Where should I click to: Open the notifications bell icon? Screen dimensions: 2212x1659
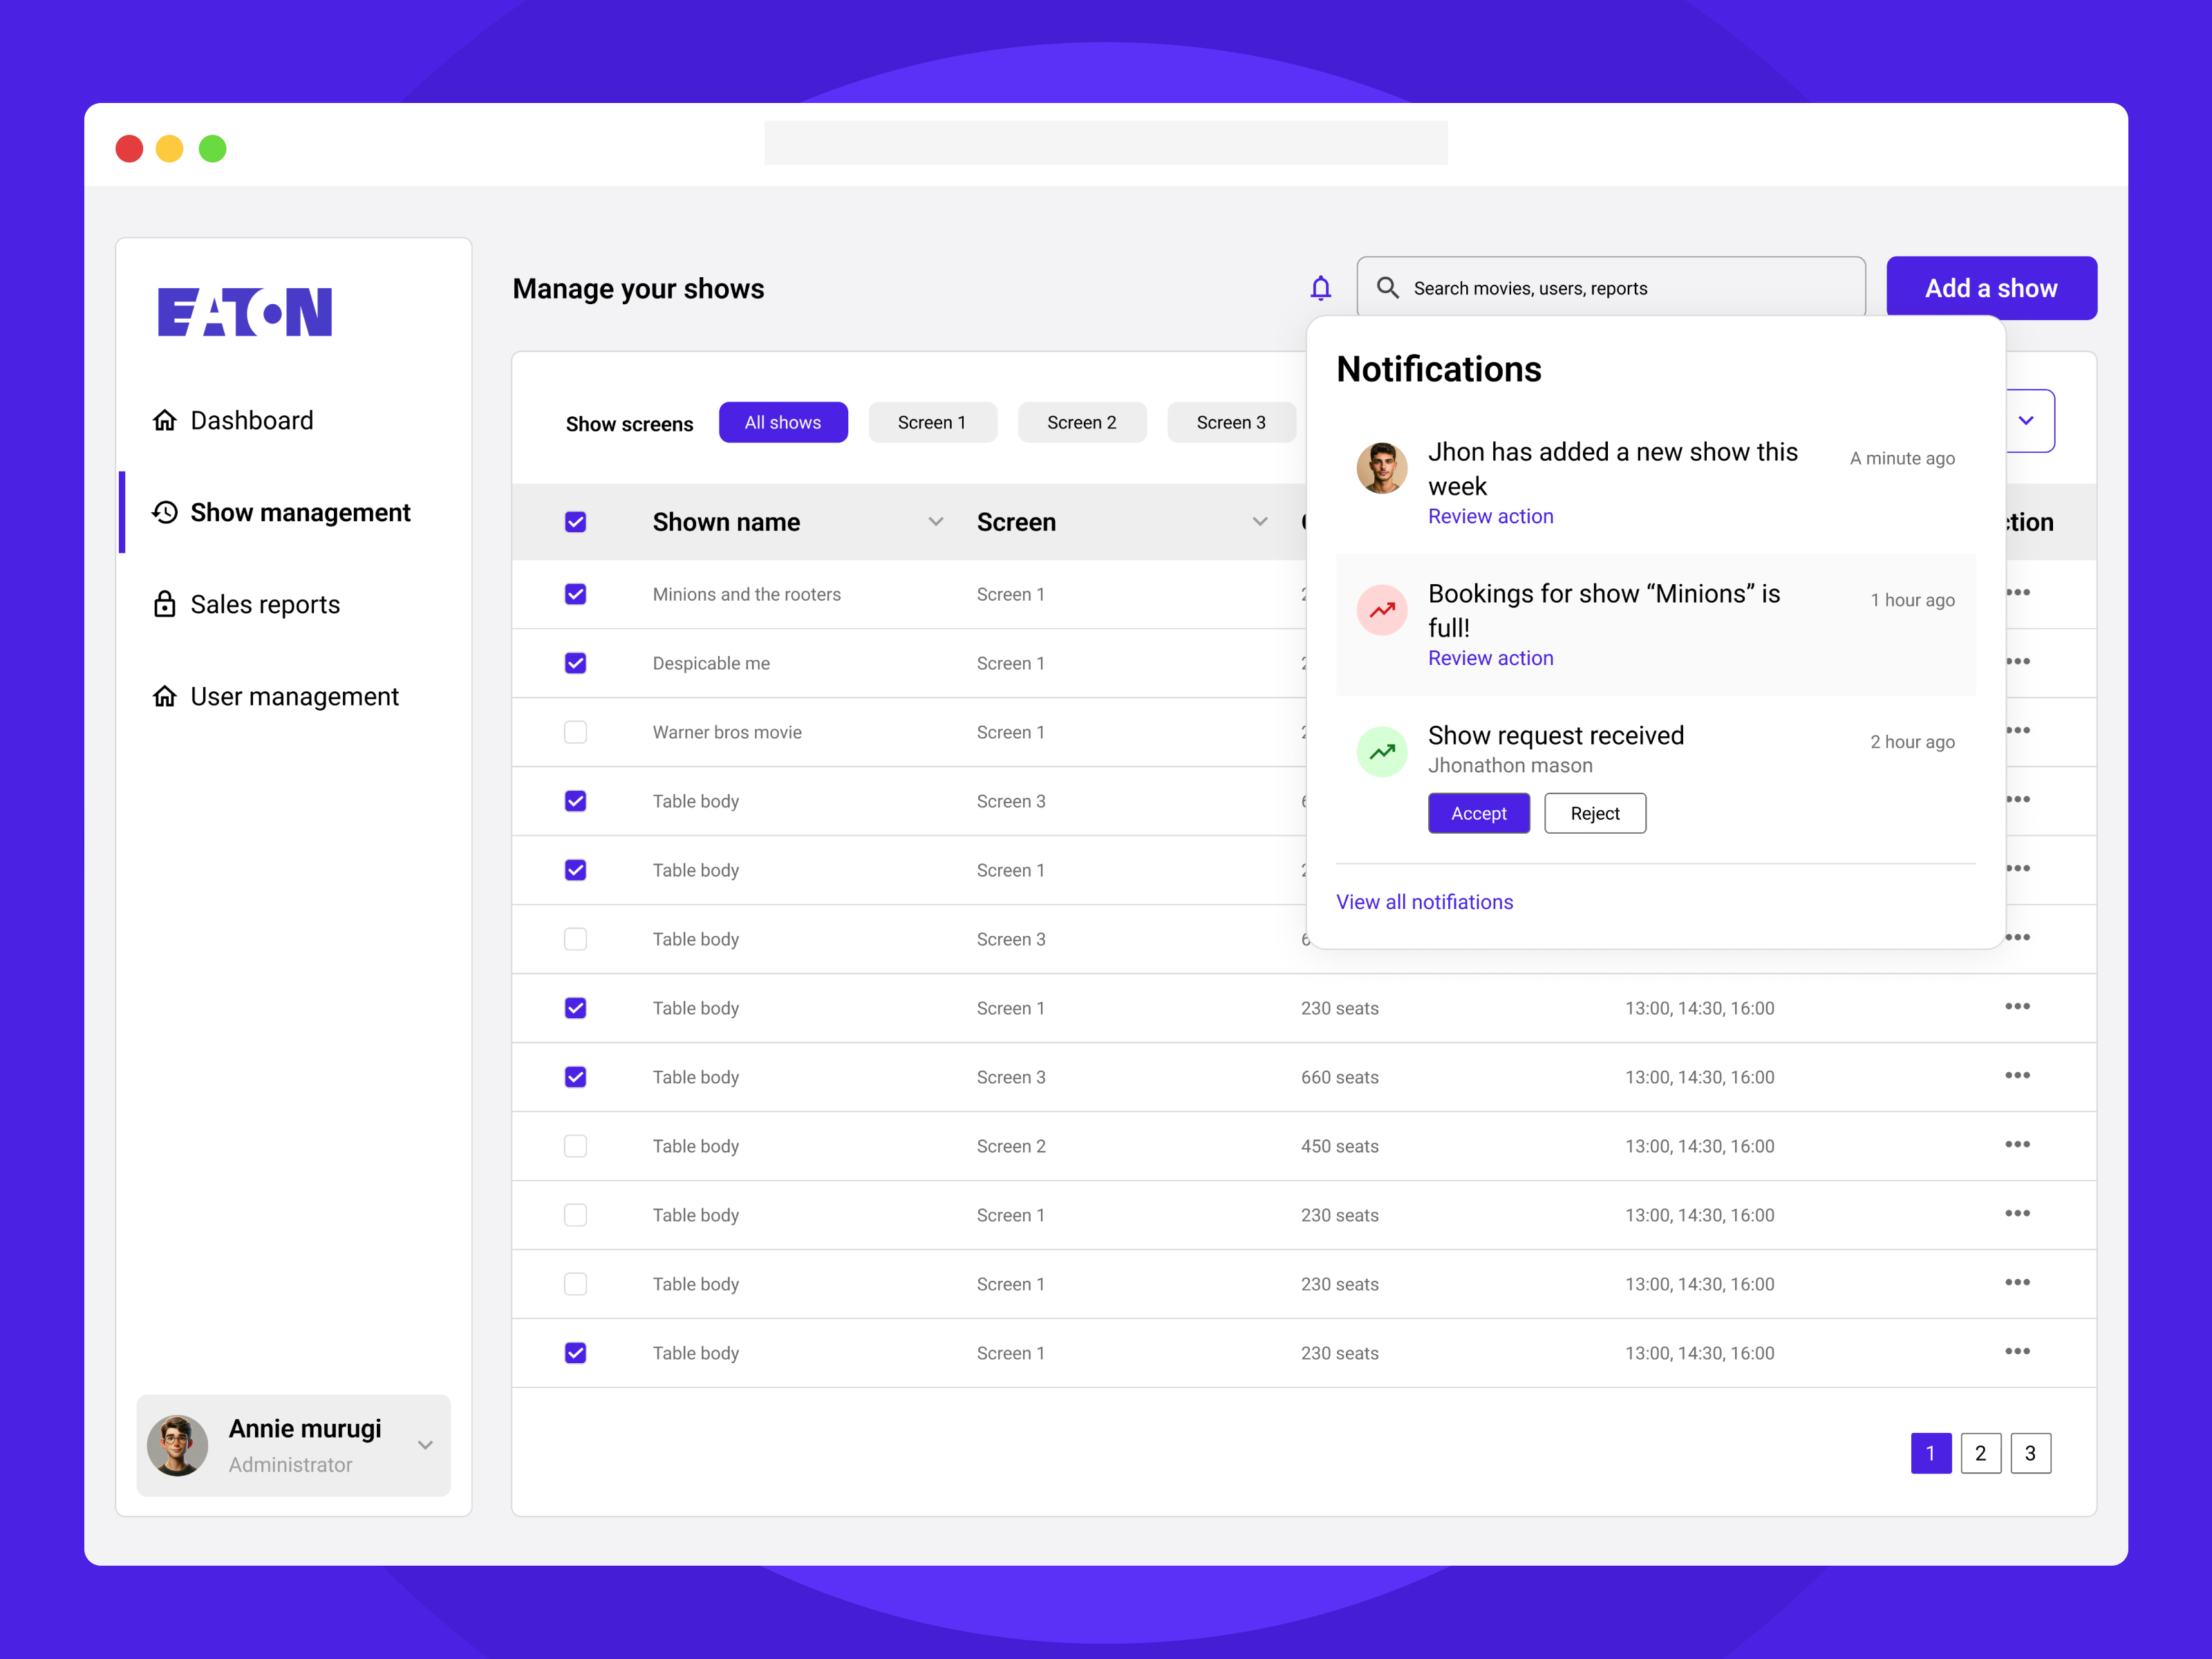[1321, 288]
